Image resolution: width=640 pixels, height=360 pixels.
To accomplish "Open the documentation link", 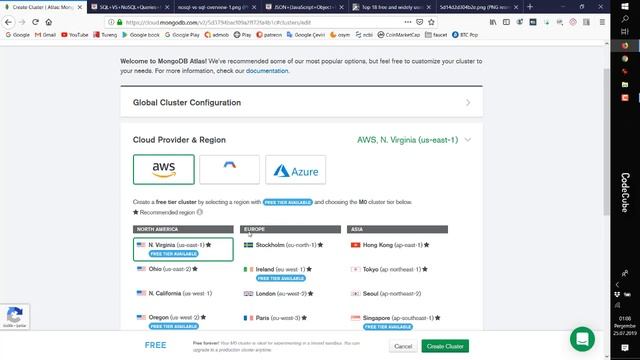I will 267,71.
